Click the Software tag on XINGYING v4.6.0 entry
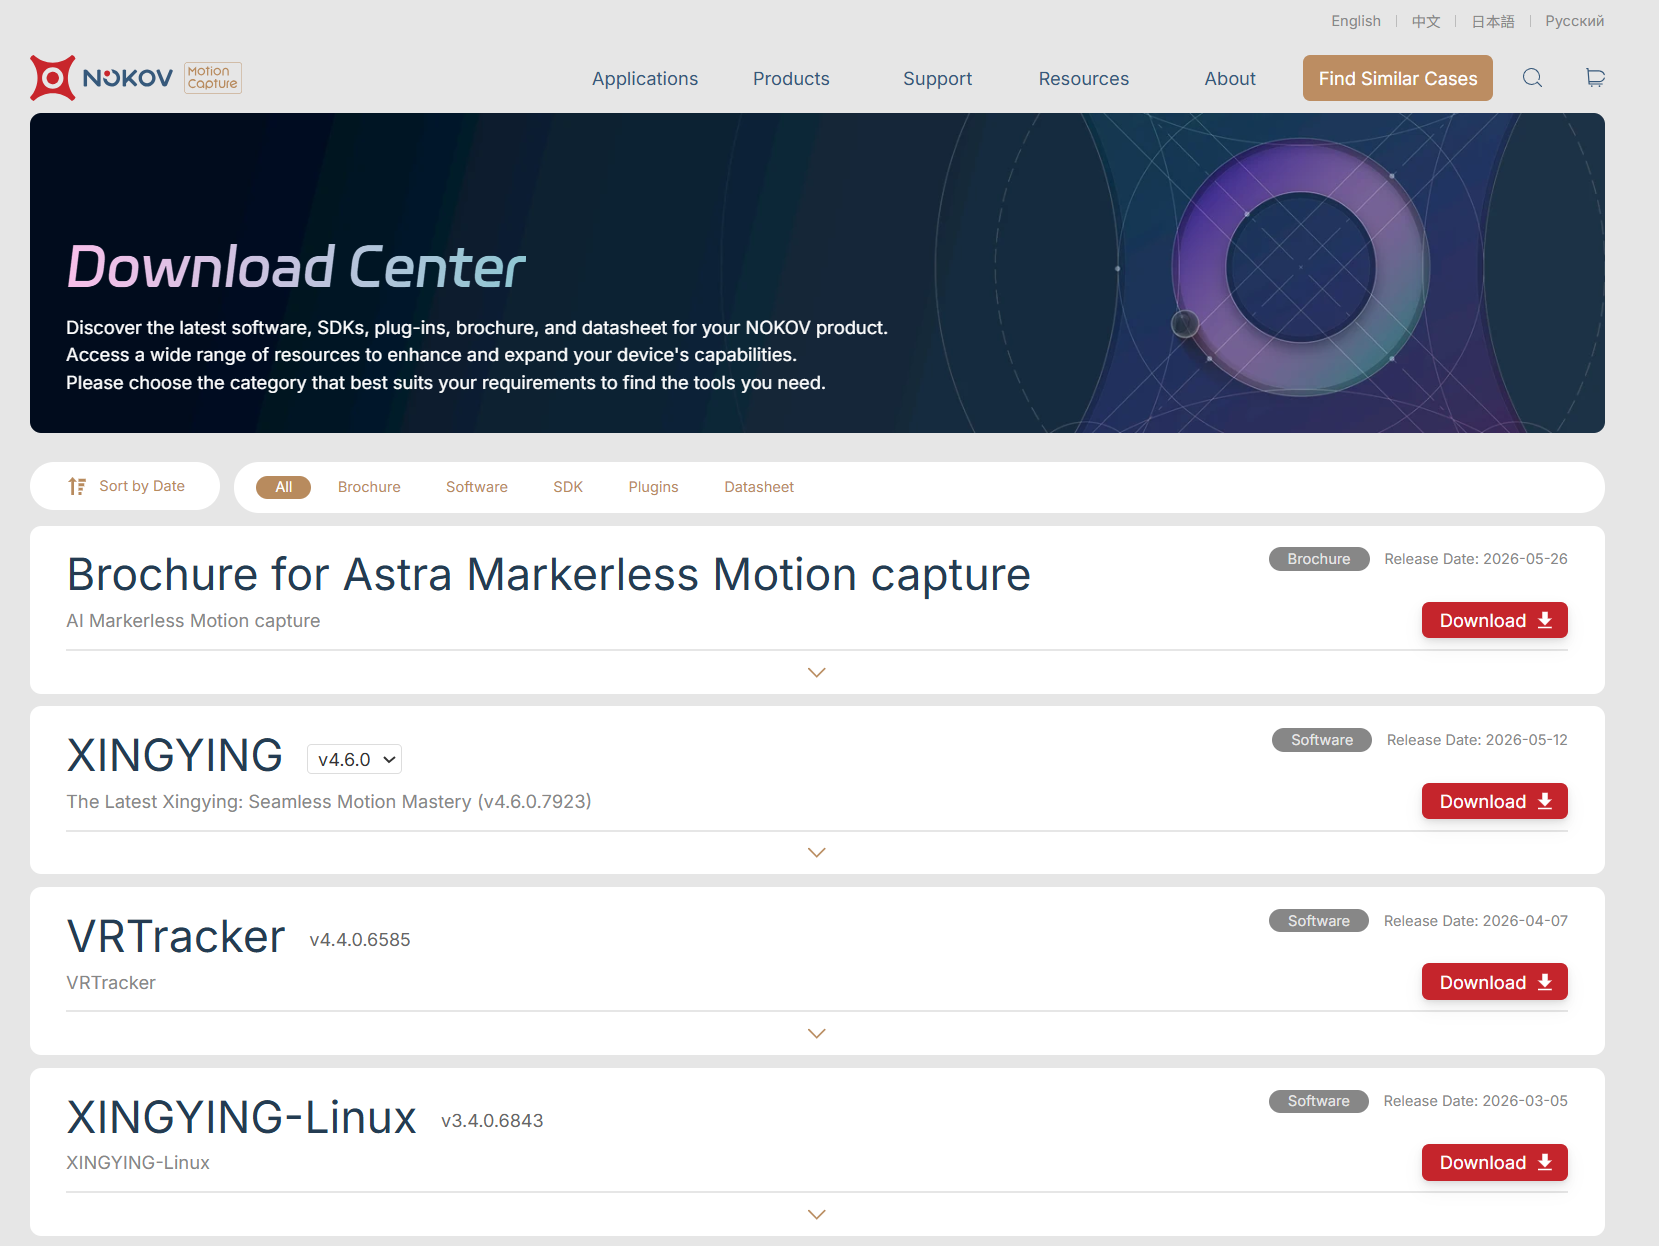This screenshot has height=1246, width=1659. point(1321,740)
